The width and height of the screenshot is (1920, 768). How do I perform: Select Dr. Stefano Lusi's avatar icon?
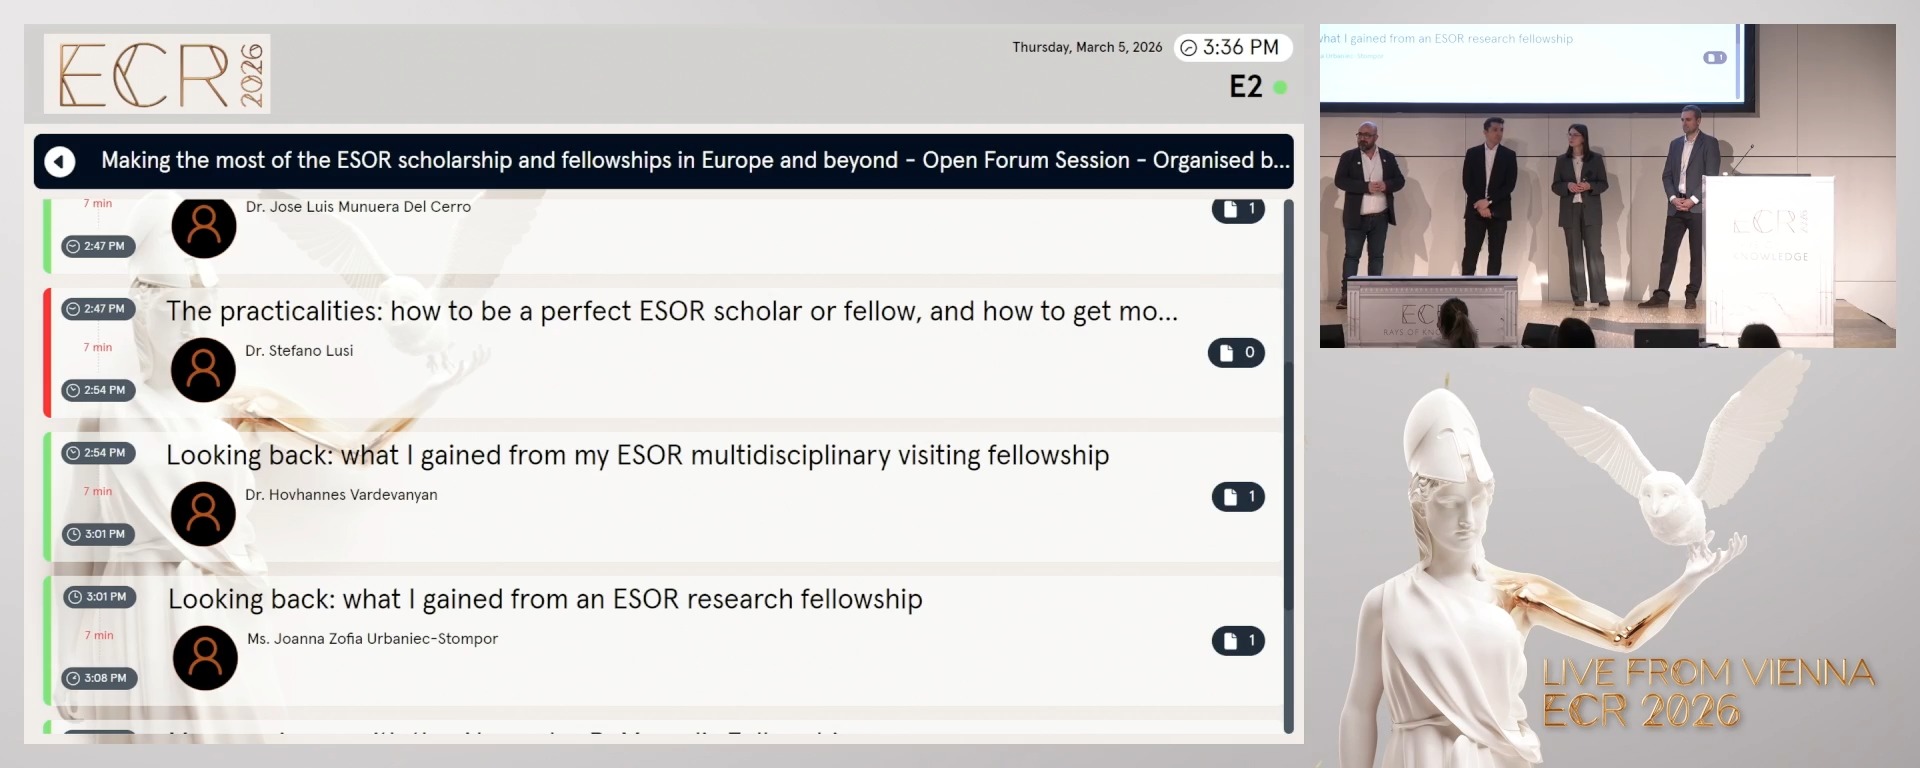(204, 370)
